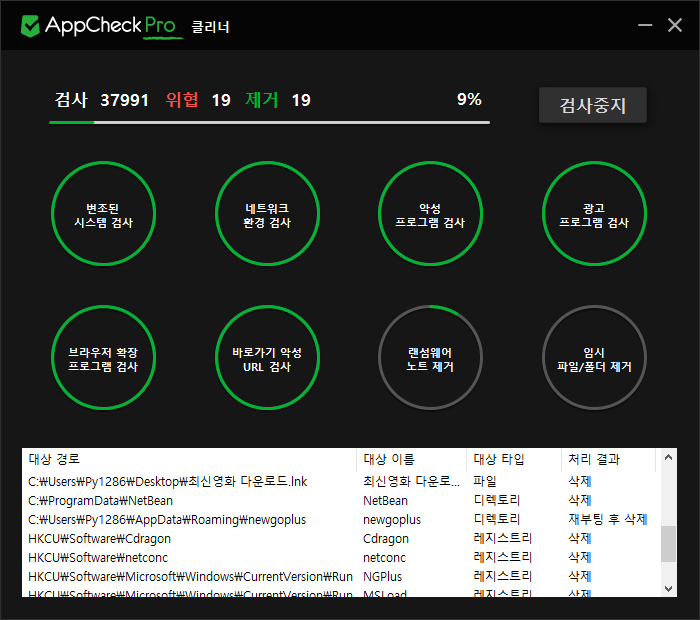Viewport: 700px width, 620px height.
Task: Select the 변조된 시스템 검사 circle
Action: coord(104,214)
